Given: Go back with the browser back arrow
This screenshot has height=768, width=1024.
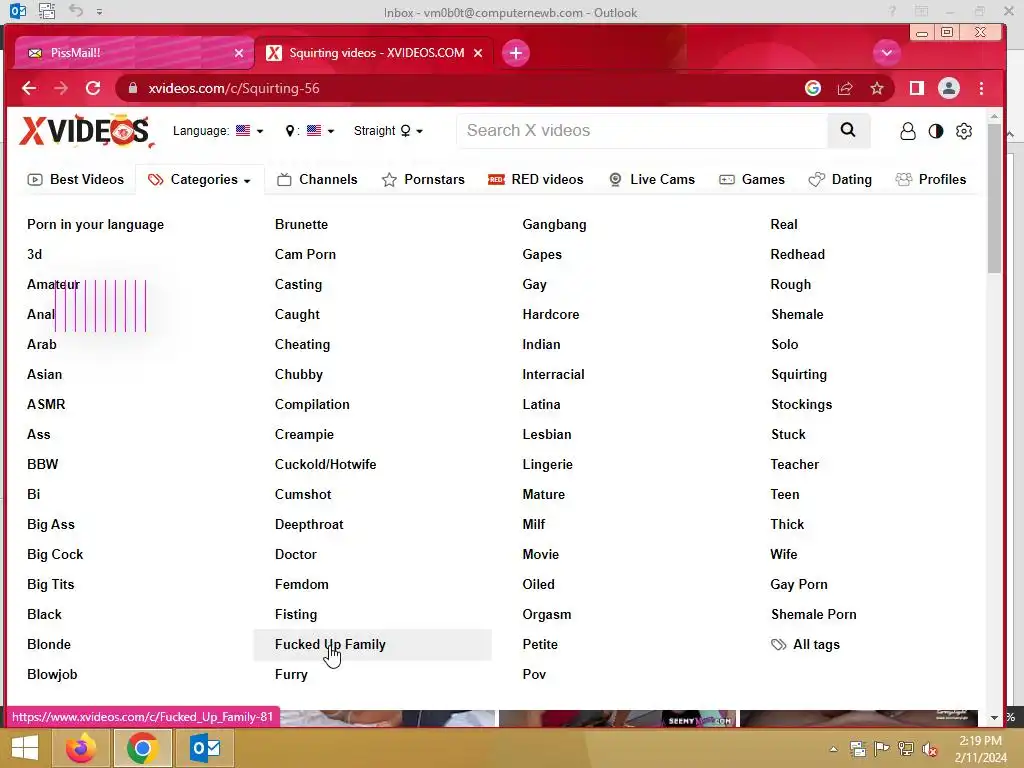Looking at the screenshot, I should click(29, 88).
